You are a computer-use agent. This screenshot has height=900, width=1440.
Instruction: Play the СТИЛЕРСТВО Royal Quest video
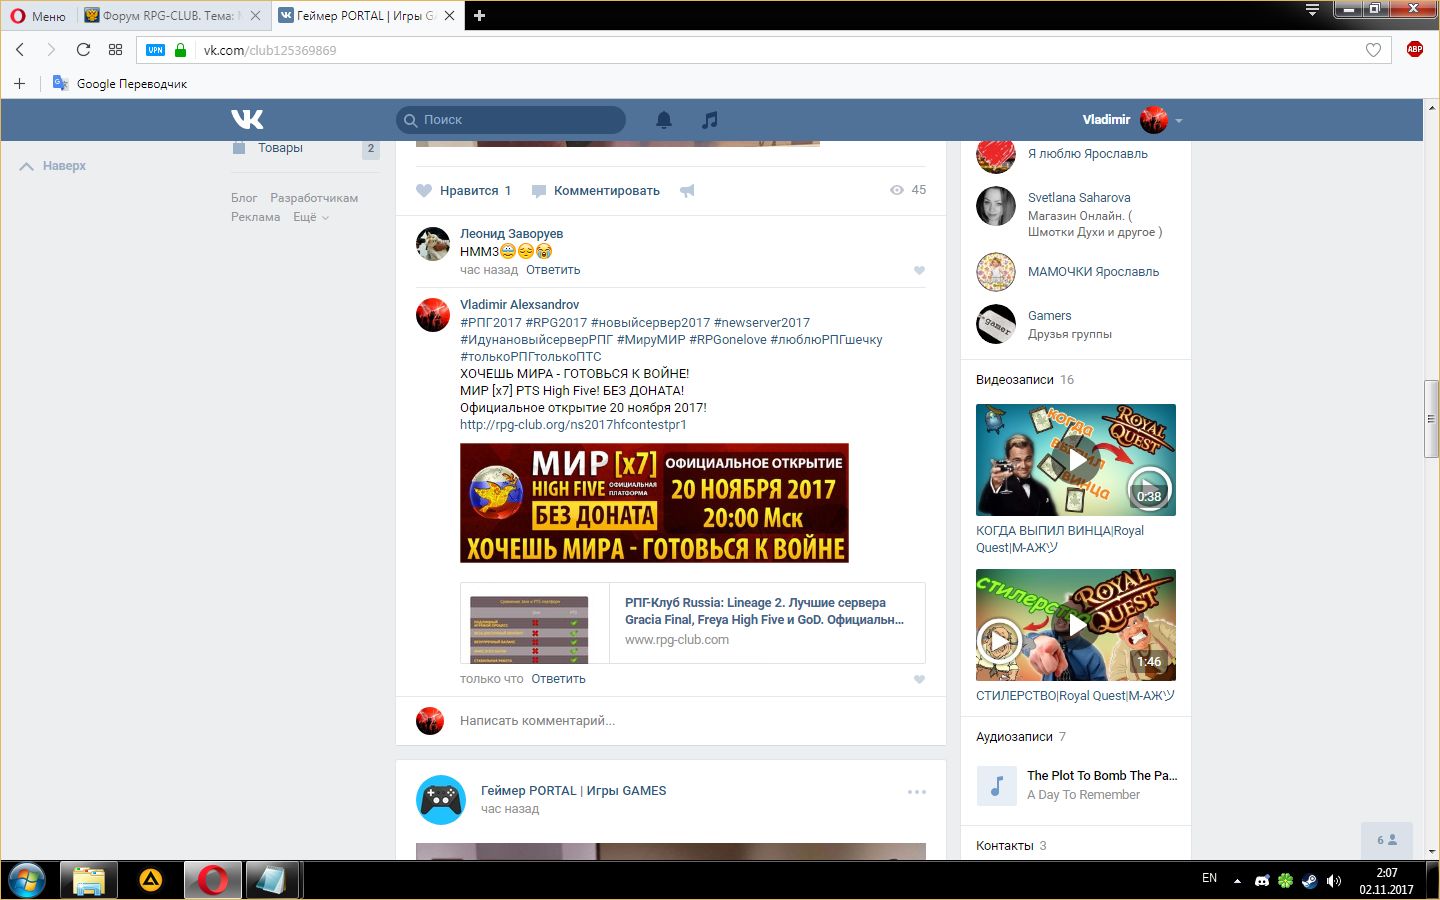[x=1076, y=625]
